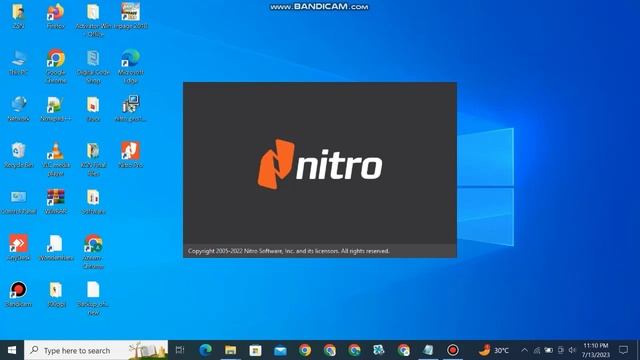Open File Explorer from the taskbar
The width and height of the screenshot is (640, 360).
point(231,350)
